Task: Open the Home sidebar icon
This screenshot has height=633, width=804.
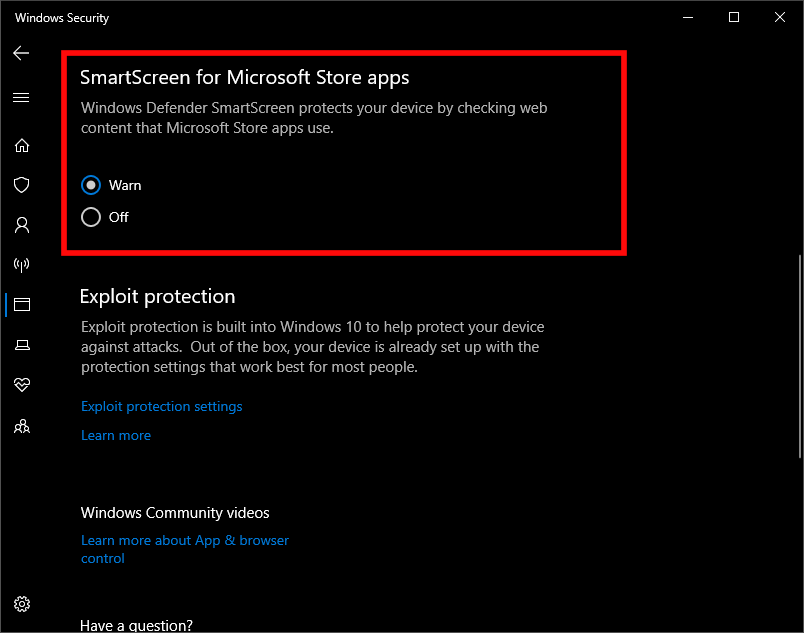Action: click(21, 145)
